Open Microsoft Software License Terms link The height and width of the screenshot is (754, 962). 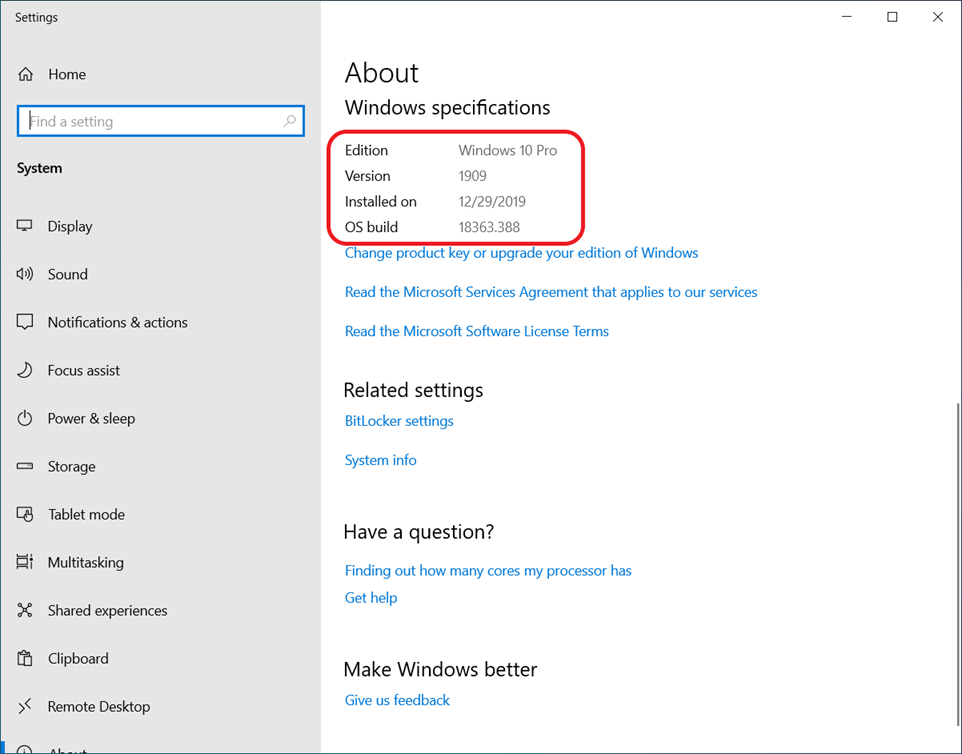pos(477,331)
